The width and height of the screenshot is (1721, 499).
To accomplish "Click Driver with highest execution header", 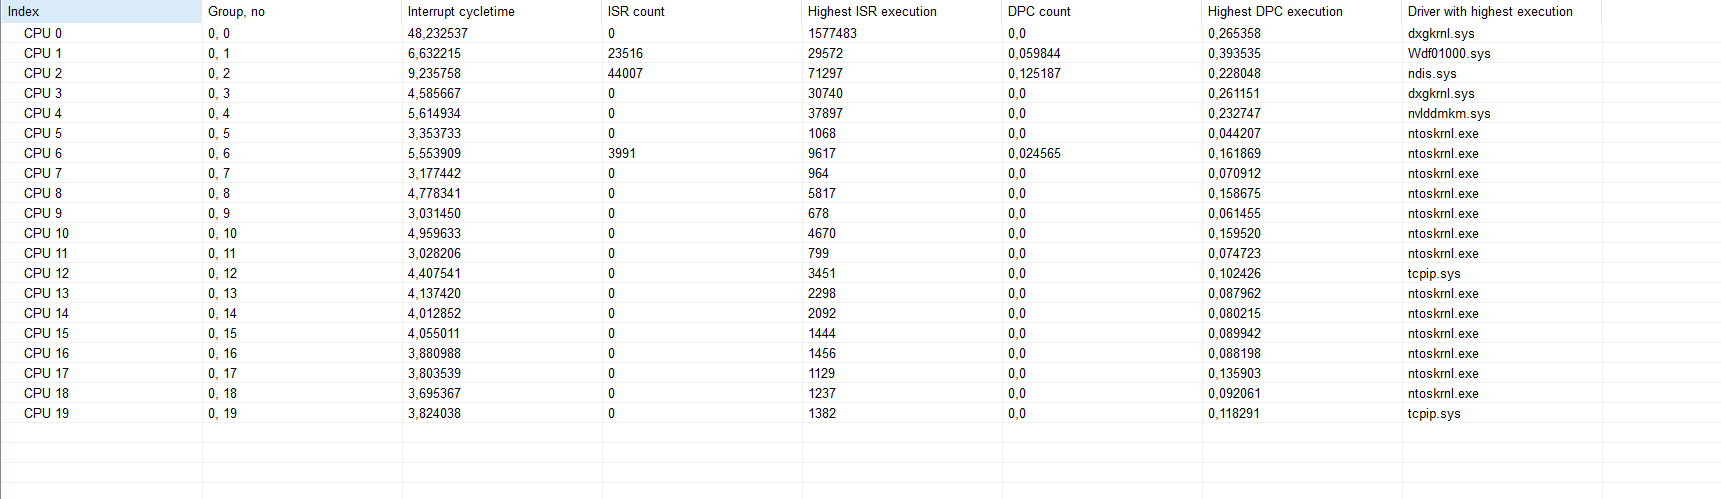I will (x=1490, y=12).
